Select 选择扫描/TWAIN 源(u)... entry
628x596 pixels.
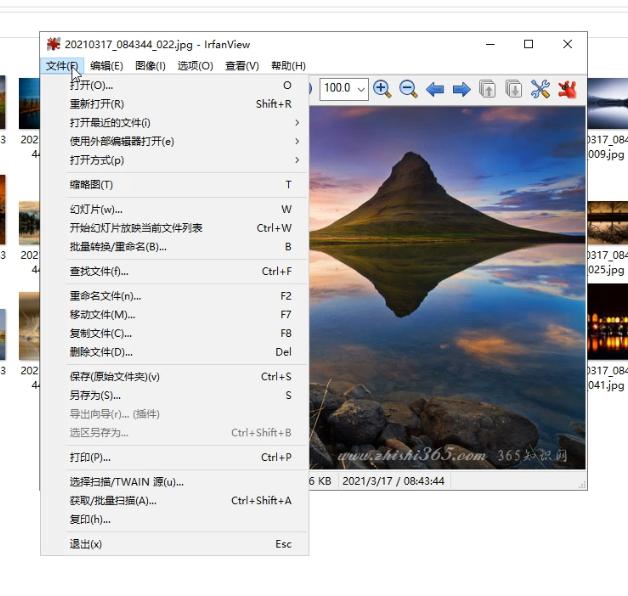click(x=175, y=482)
